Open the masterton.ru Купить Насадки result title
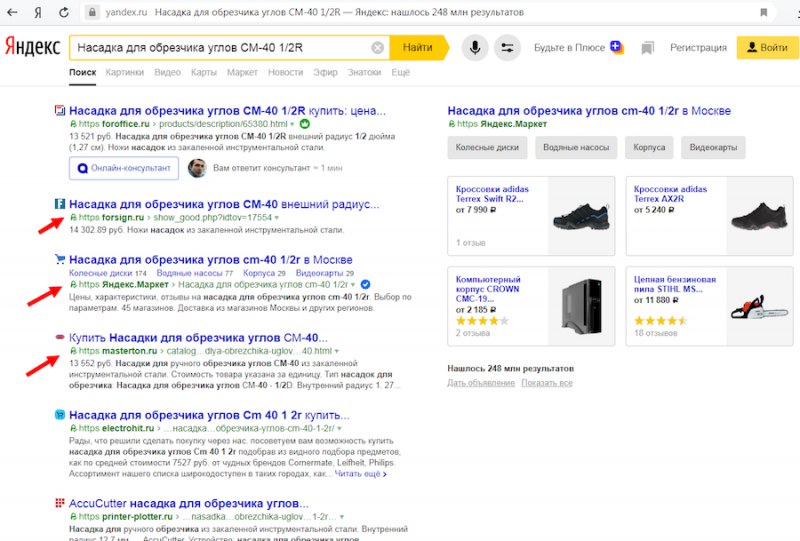 pos(198,337)
